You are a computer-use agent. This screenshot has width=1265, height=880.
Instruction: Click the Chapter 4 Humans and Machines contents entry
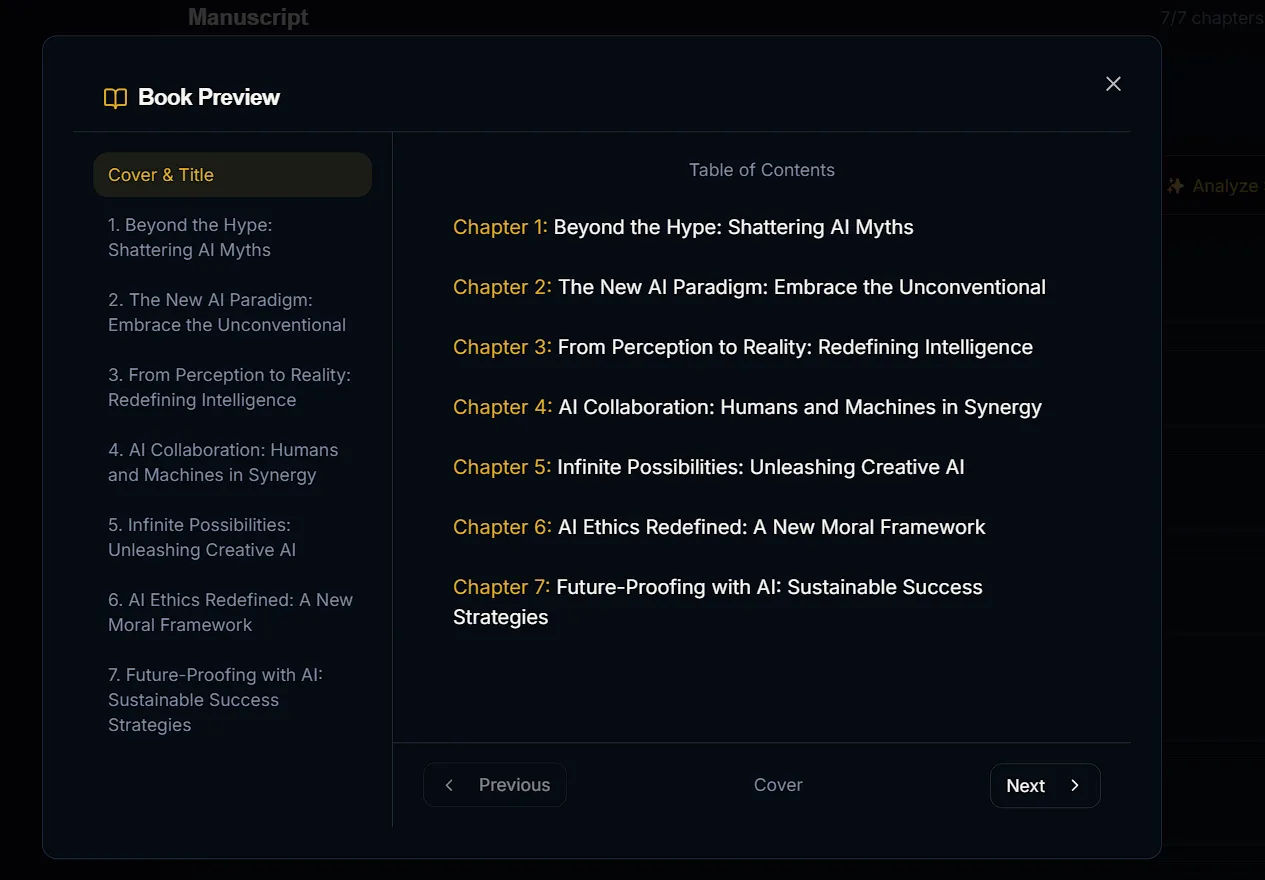pos(747,407)
